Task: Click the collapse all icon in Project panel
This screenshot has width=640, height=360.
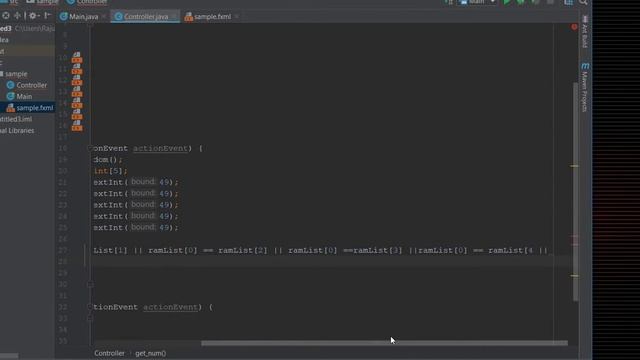Action: tap(17, 16)
